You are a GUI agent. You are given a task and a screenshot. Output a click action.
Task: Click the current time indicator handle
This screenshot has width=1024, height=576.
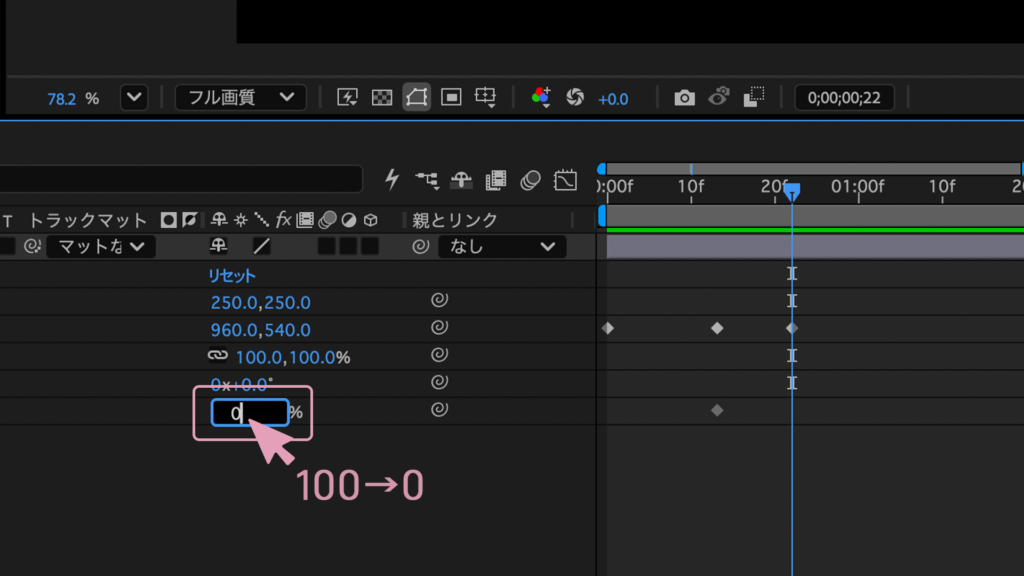(792, 191)
